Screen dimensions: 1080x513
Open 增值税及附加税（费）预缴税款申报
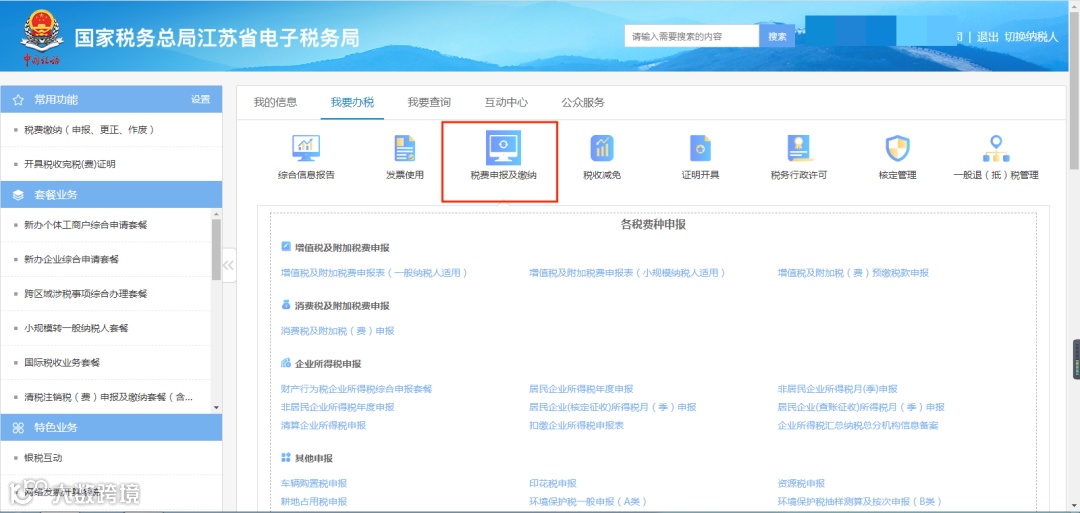pos(853,273)
